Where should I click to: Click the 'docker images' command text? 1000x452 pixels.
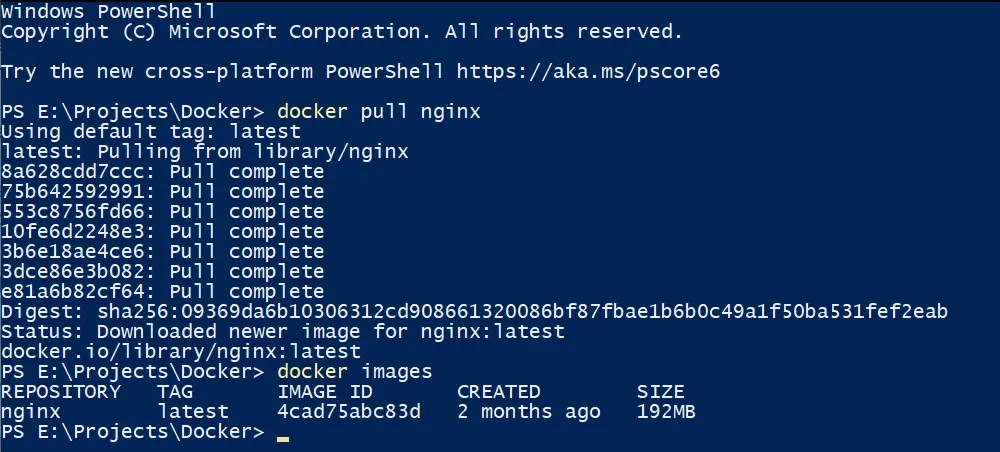(355, 372)
